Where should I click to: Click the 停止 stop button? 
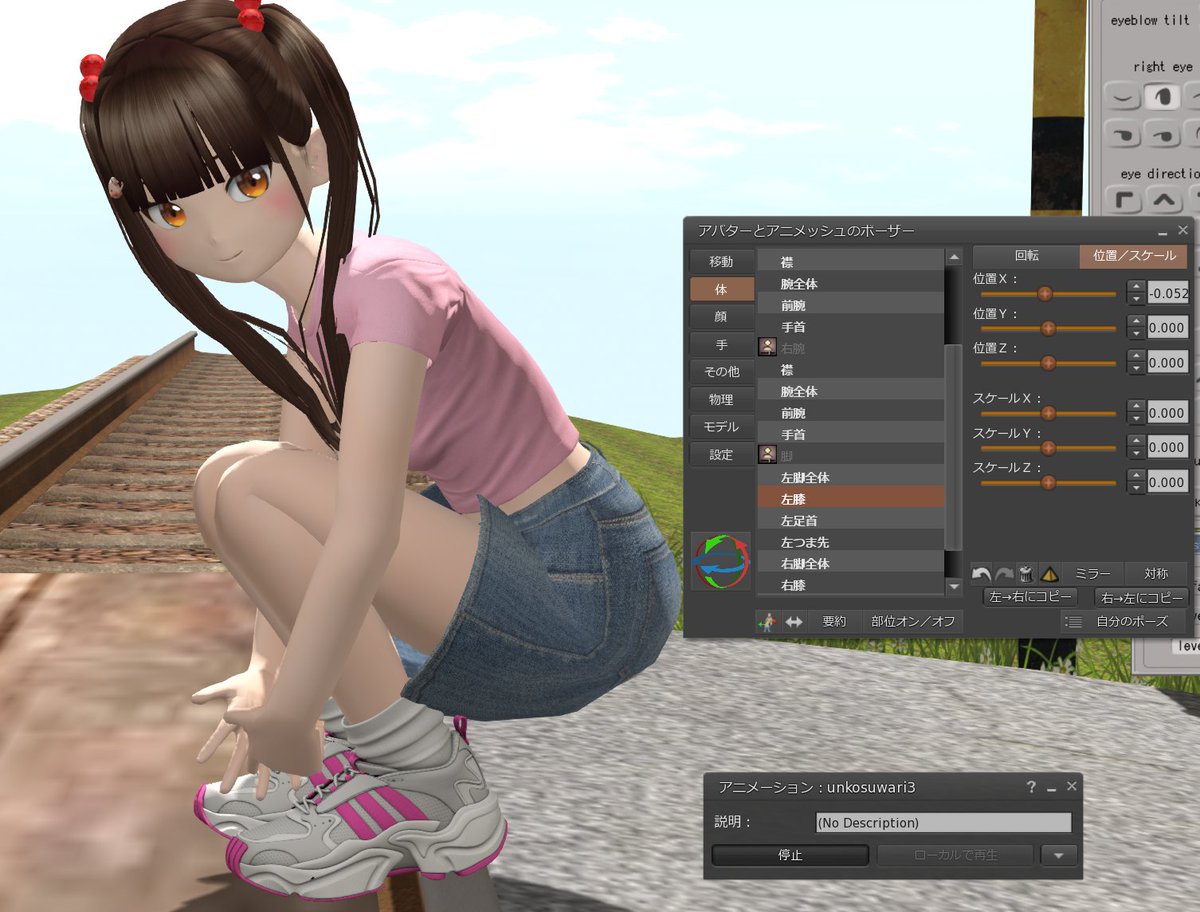pyautogui.click(x=790, y=856)
